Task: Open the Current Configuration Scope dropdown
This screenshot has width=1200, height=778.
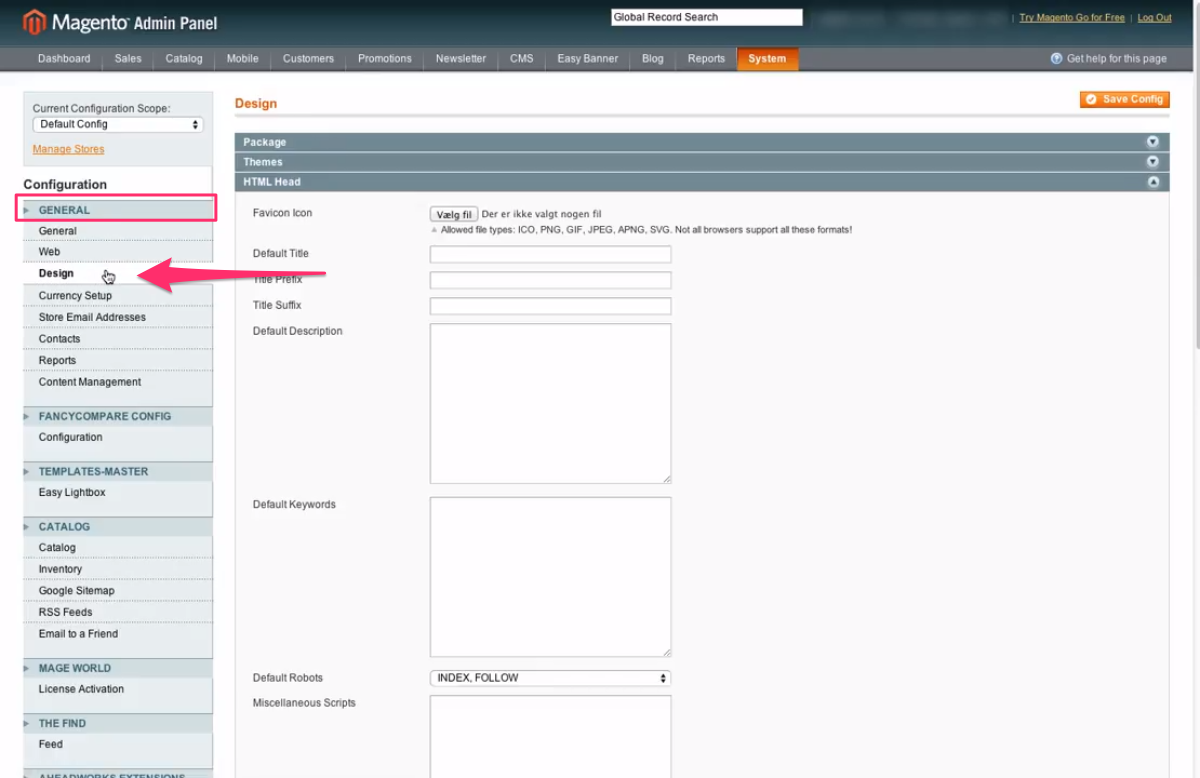Action: [118, 125]
